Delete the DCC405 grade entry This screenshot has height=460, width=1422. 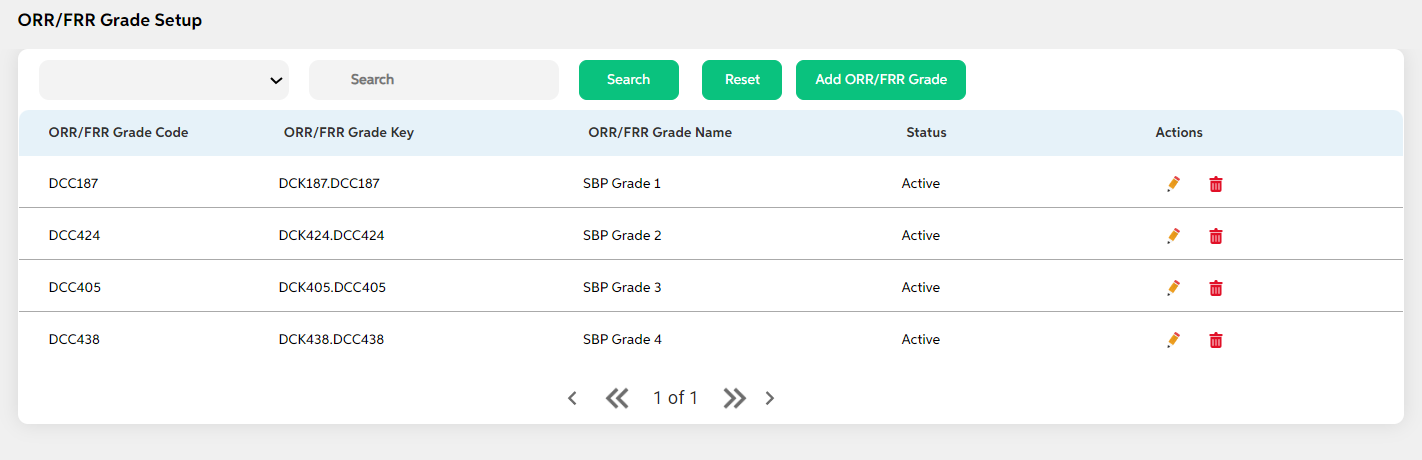(x=1216, y=288)
